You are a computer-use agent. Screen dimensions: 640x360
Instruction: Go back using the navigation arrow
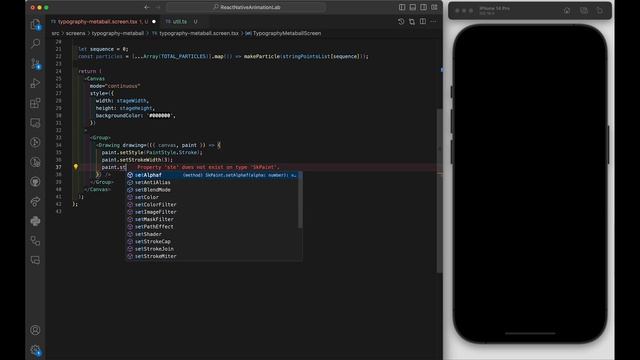[147, 7]
